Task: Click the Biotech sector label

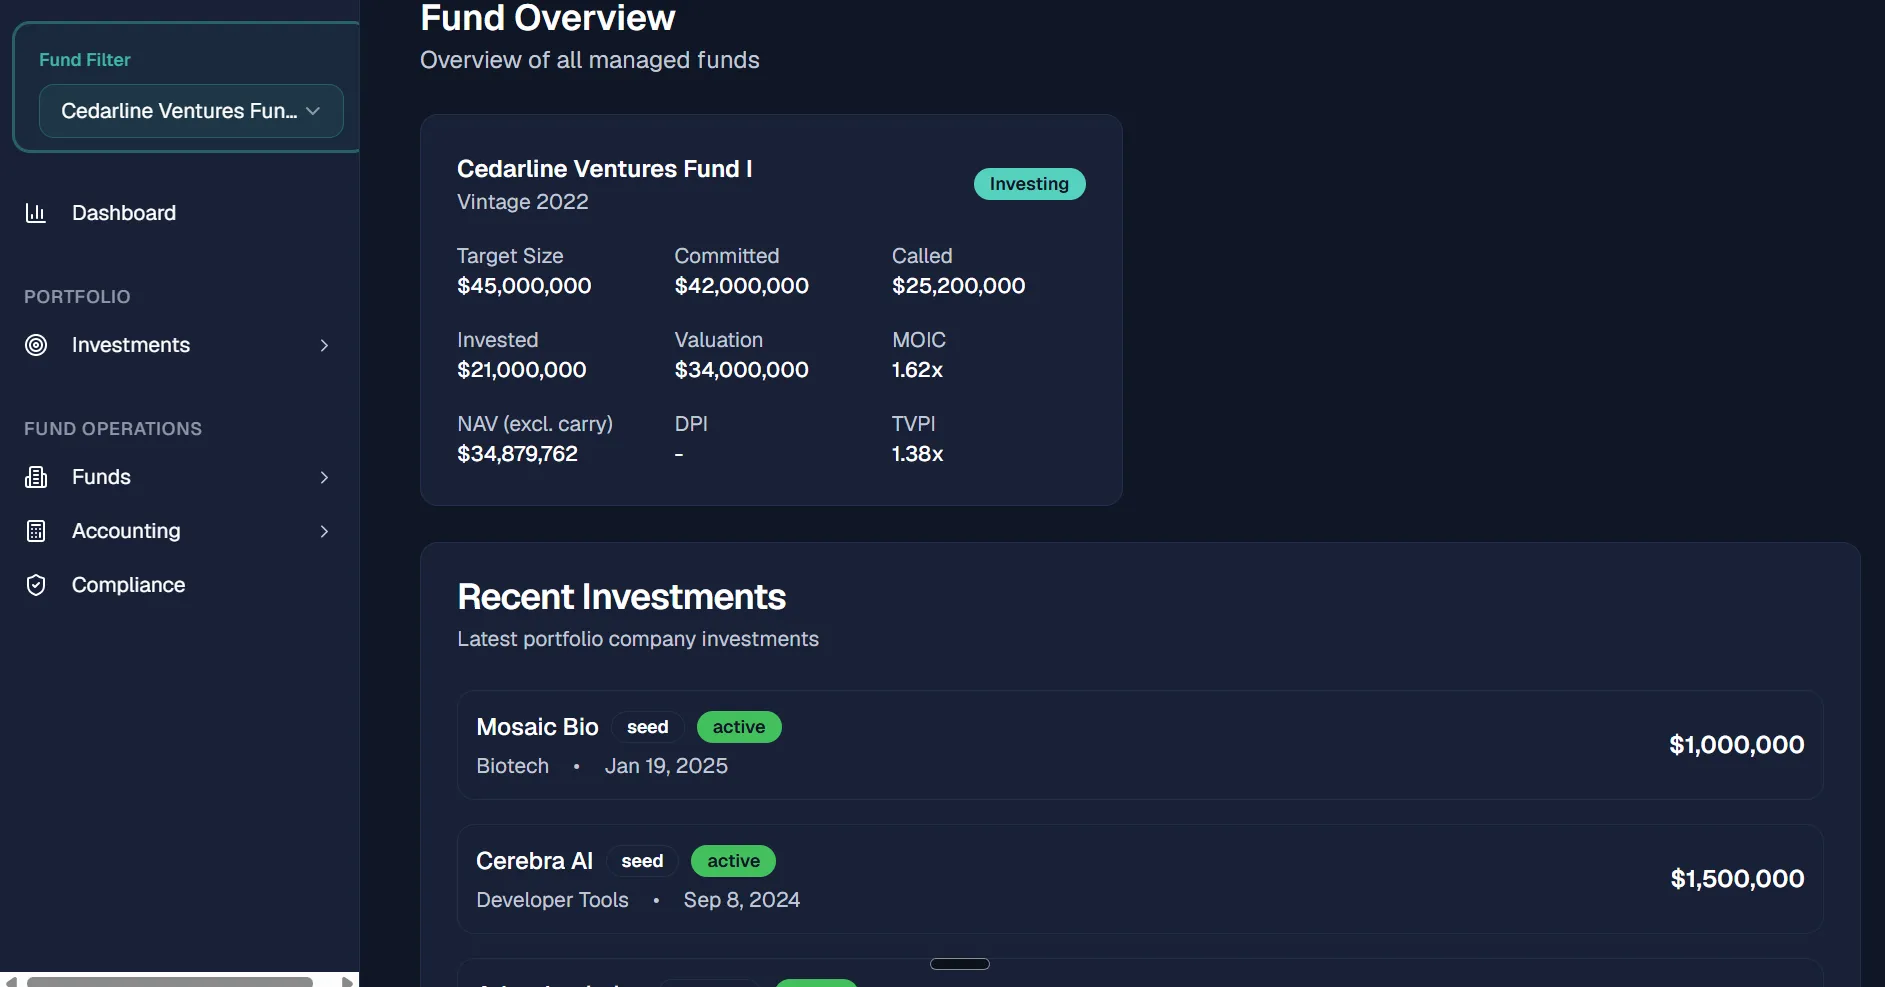Action: pos(512,766)
